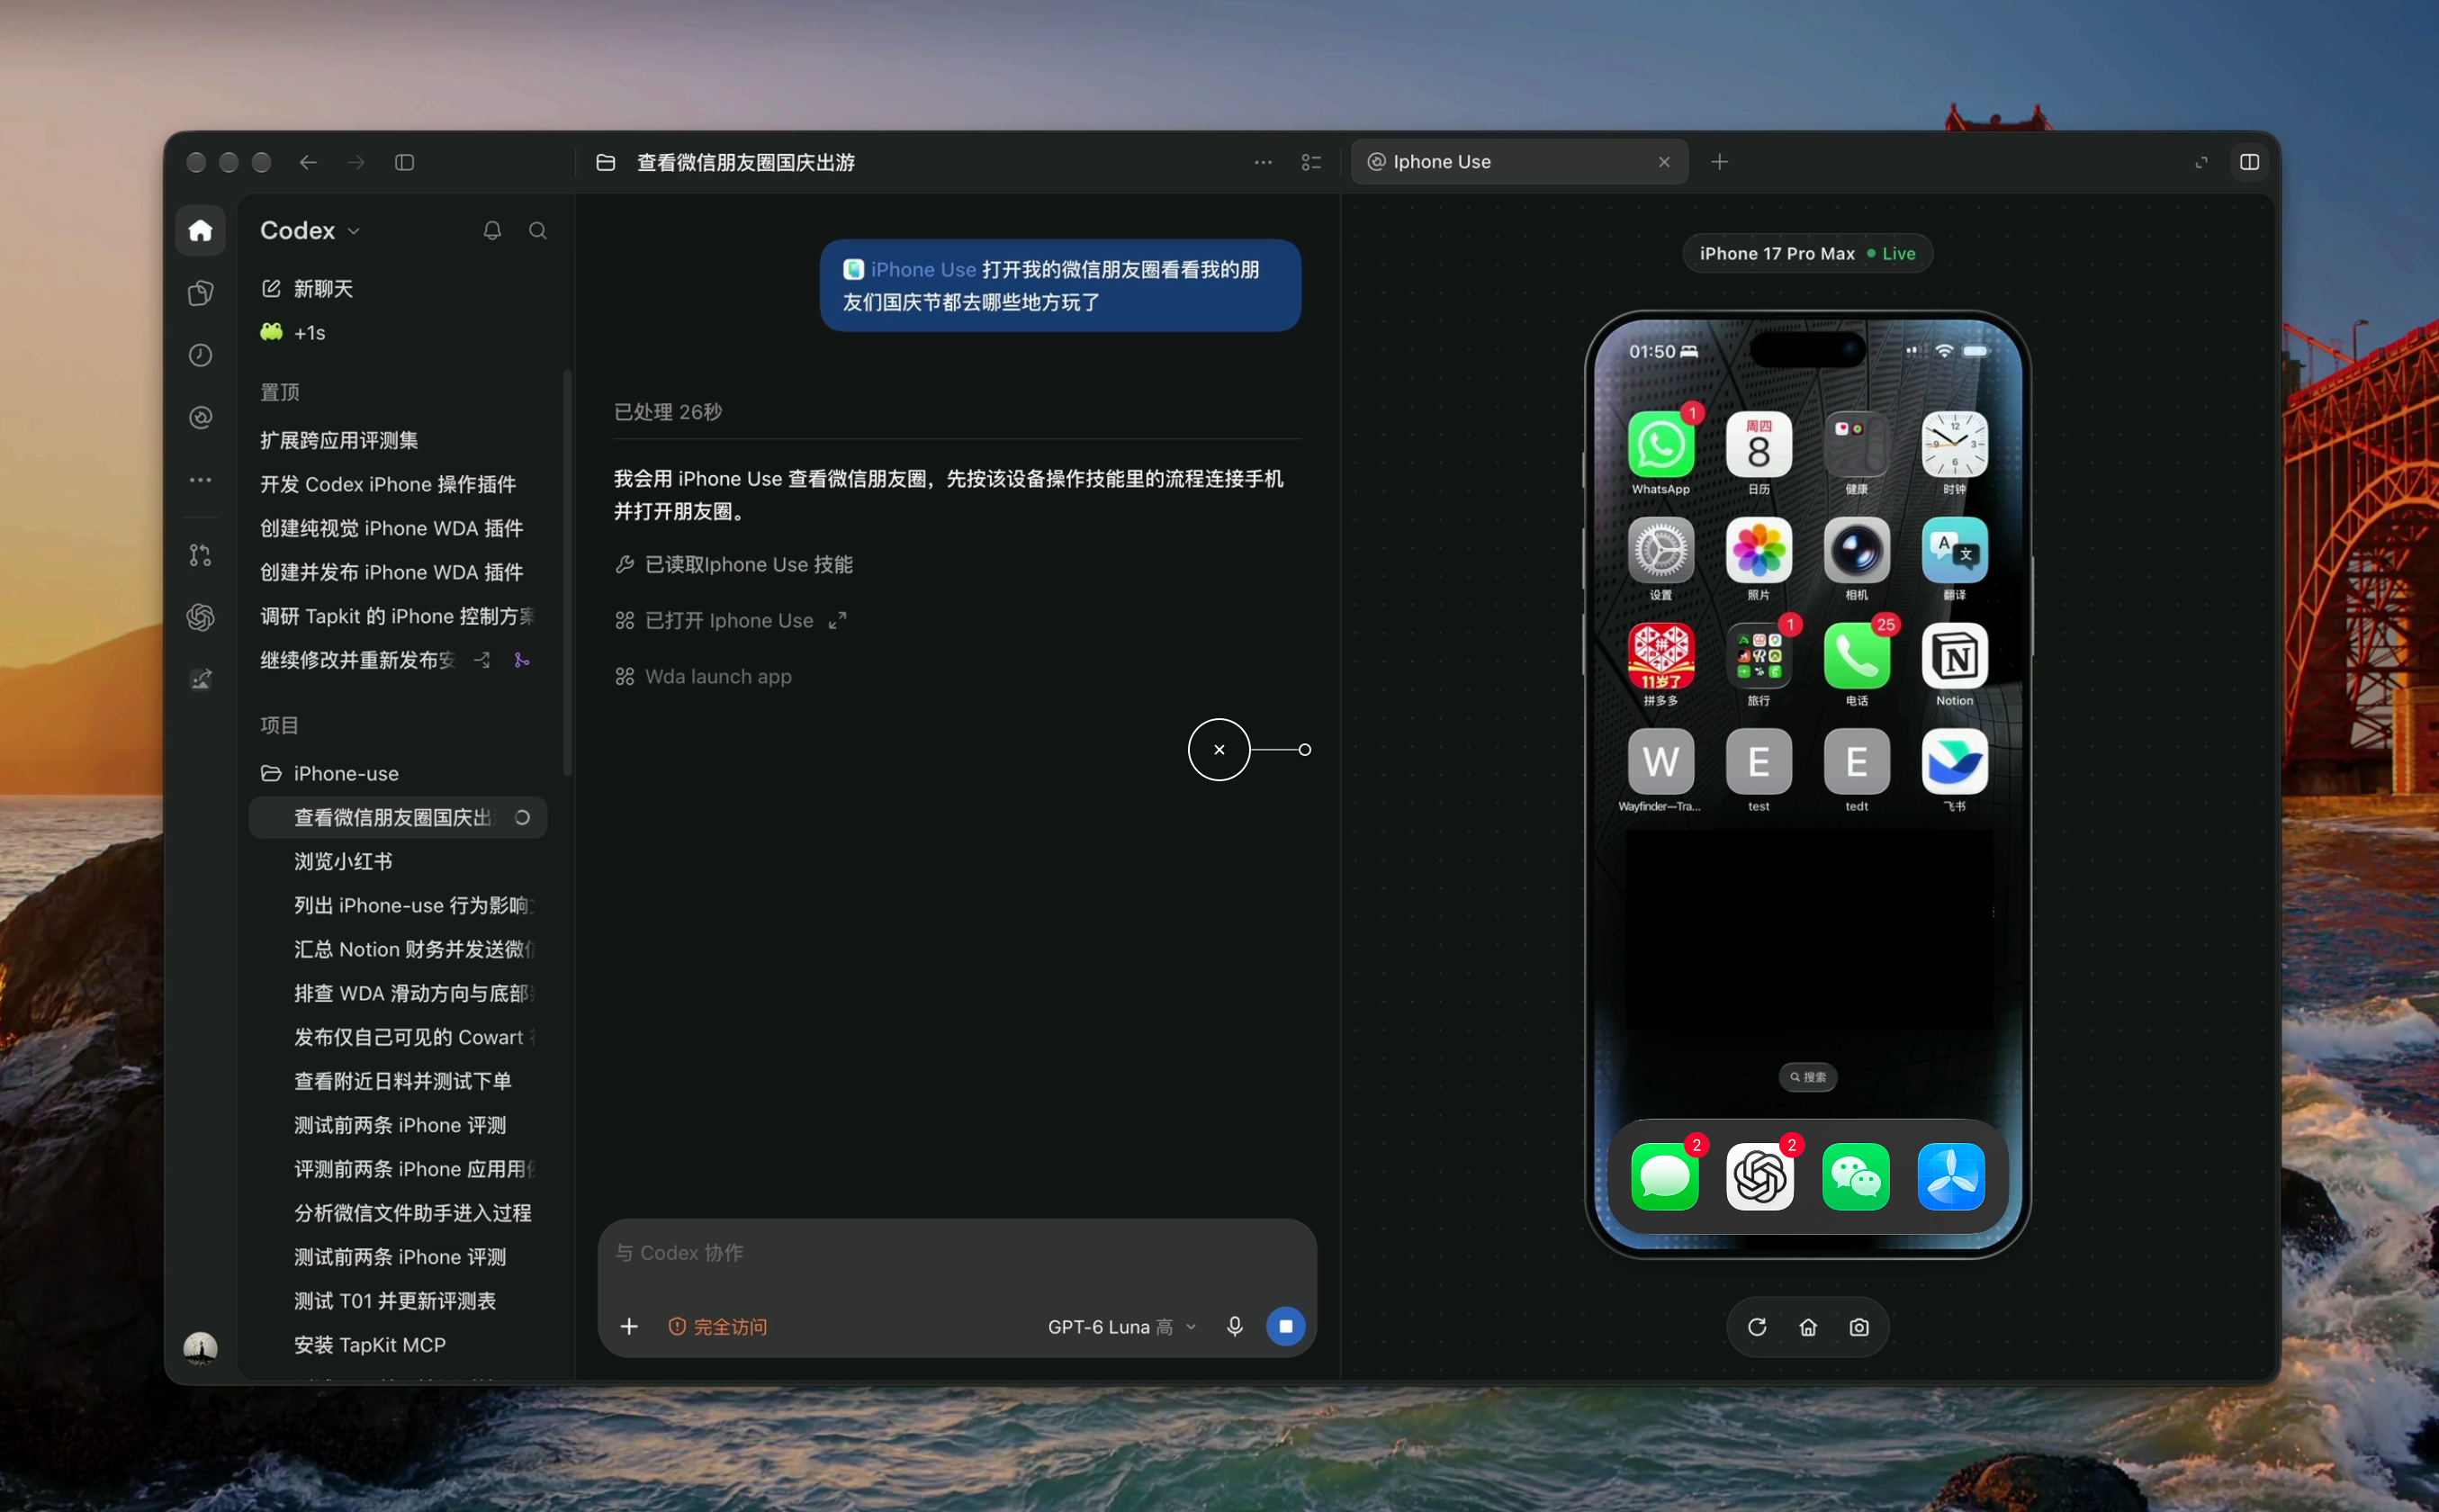Image resolution: width=2439 pixels, height=1512 pixels.
Task: Open search in the Codex sidebar
Action: [x=538, y=231]
